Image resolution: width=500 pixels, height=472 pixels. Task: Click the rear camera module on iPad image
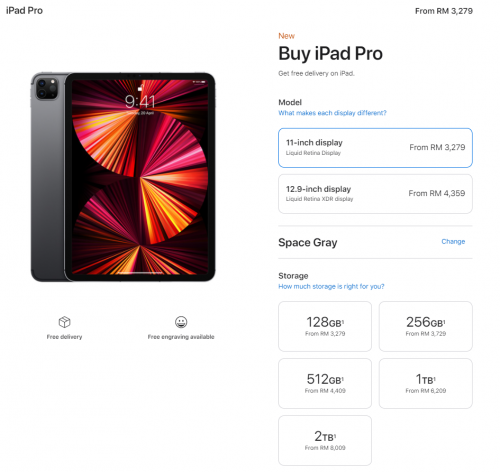tap(46, 88)
